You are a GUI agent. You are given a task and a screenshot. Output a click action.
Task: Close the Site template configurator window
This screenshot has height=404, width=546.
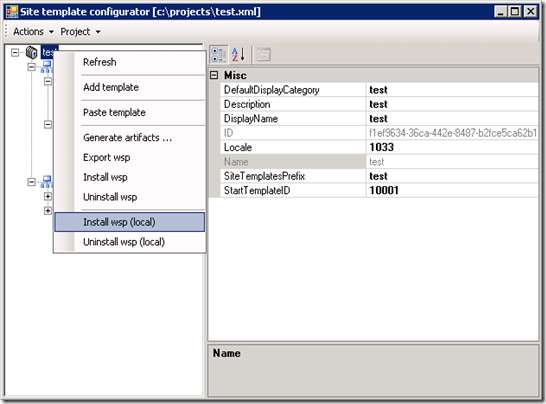tap(530, 12)
